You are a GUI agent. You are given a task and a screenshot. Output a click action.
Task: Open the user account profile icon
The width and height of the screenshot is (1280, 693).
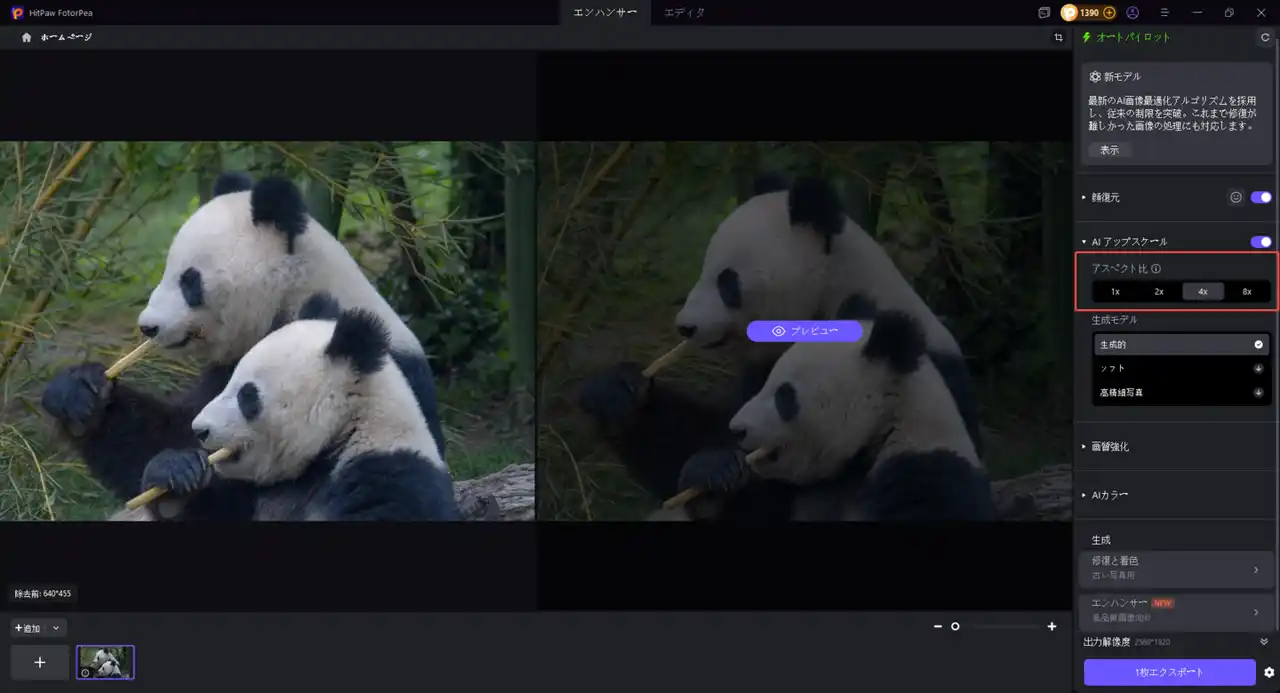tap(1132, 13)
